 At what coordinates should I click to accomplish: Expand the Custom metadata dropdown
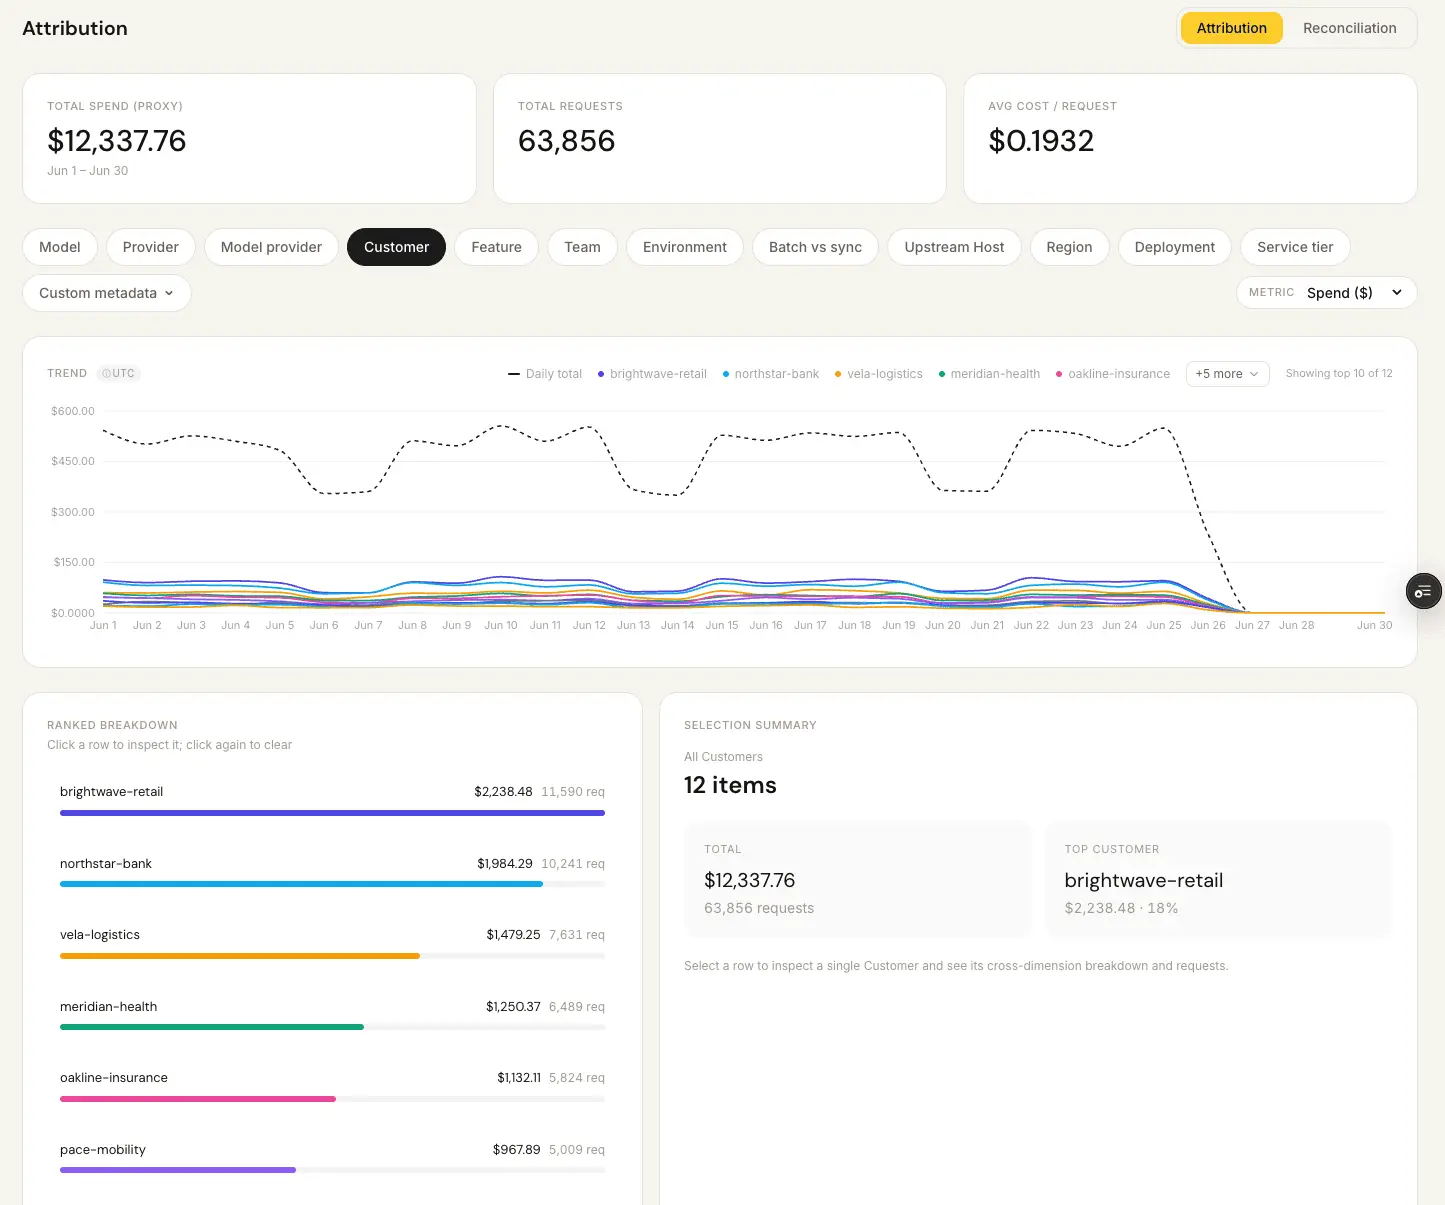click(x=107, y=293)
